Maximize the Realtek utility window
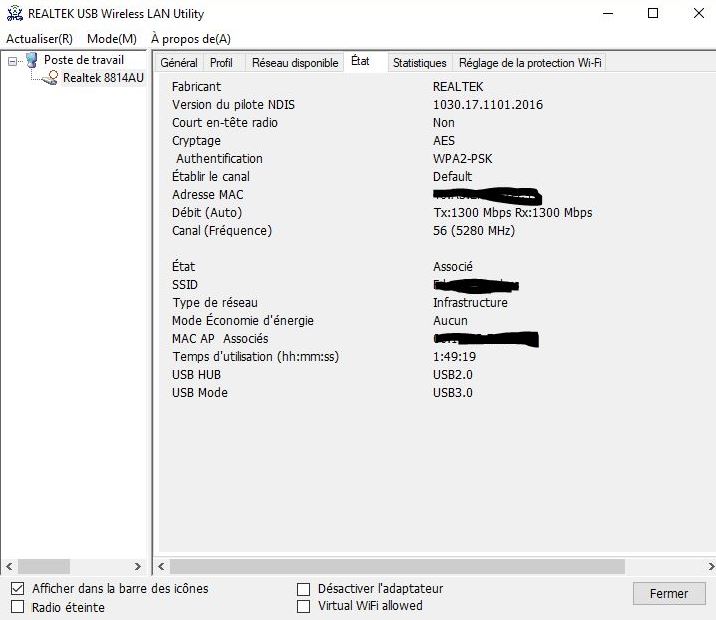 [x=653, y=13]
